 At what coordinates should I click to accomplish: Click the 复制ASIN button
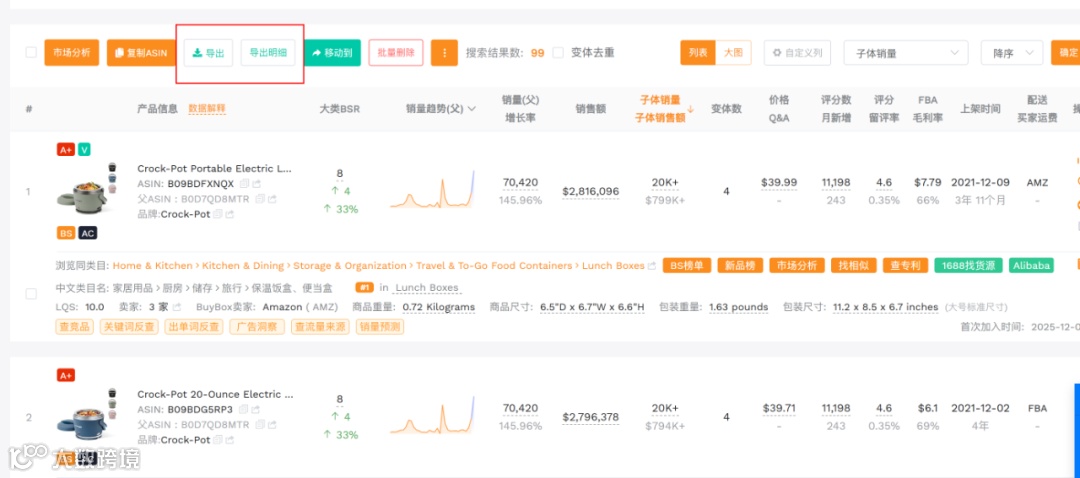click(141, 52)
